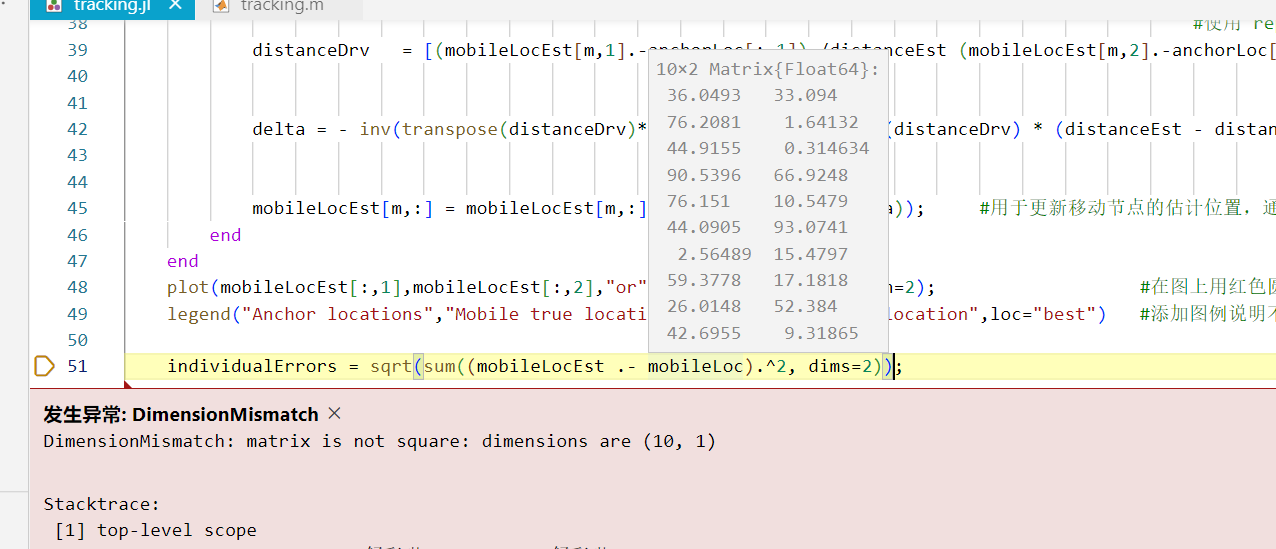This screenshot has height=549, width=1276.
Task: Click value 66.9248 in the matrix hover
Action: [x=811, y=175]
